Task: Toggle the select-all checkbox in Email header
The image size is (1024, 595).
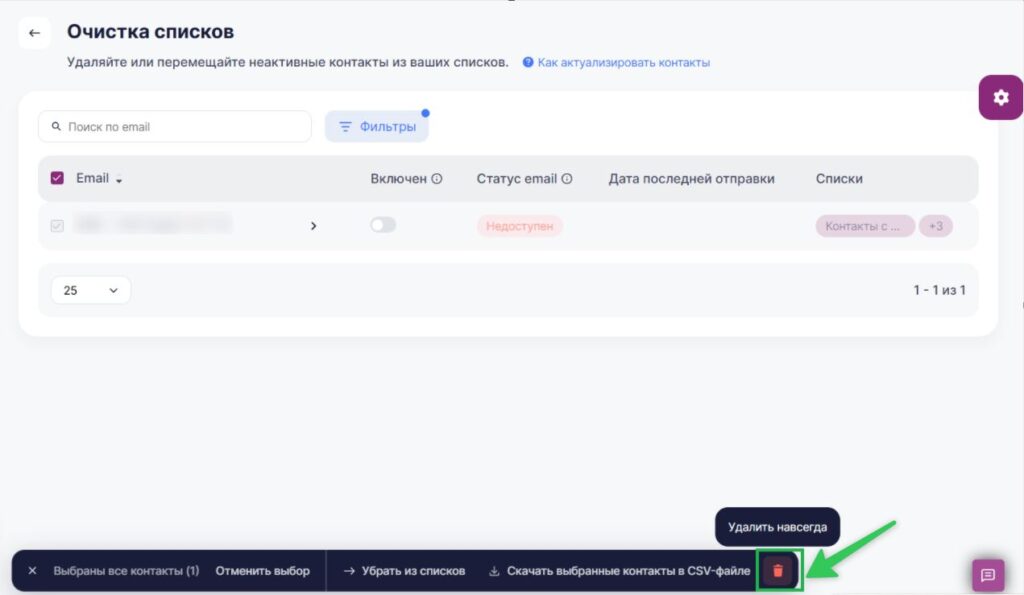Action: 57,178
